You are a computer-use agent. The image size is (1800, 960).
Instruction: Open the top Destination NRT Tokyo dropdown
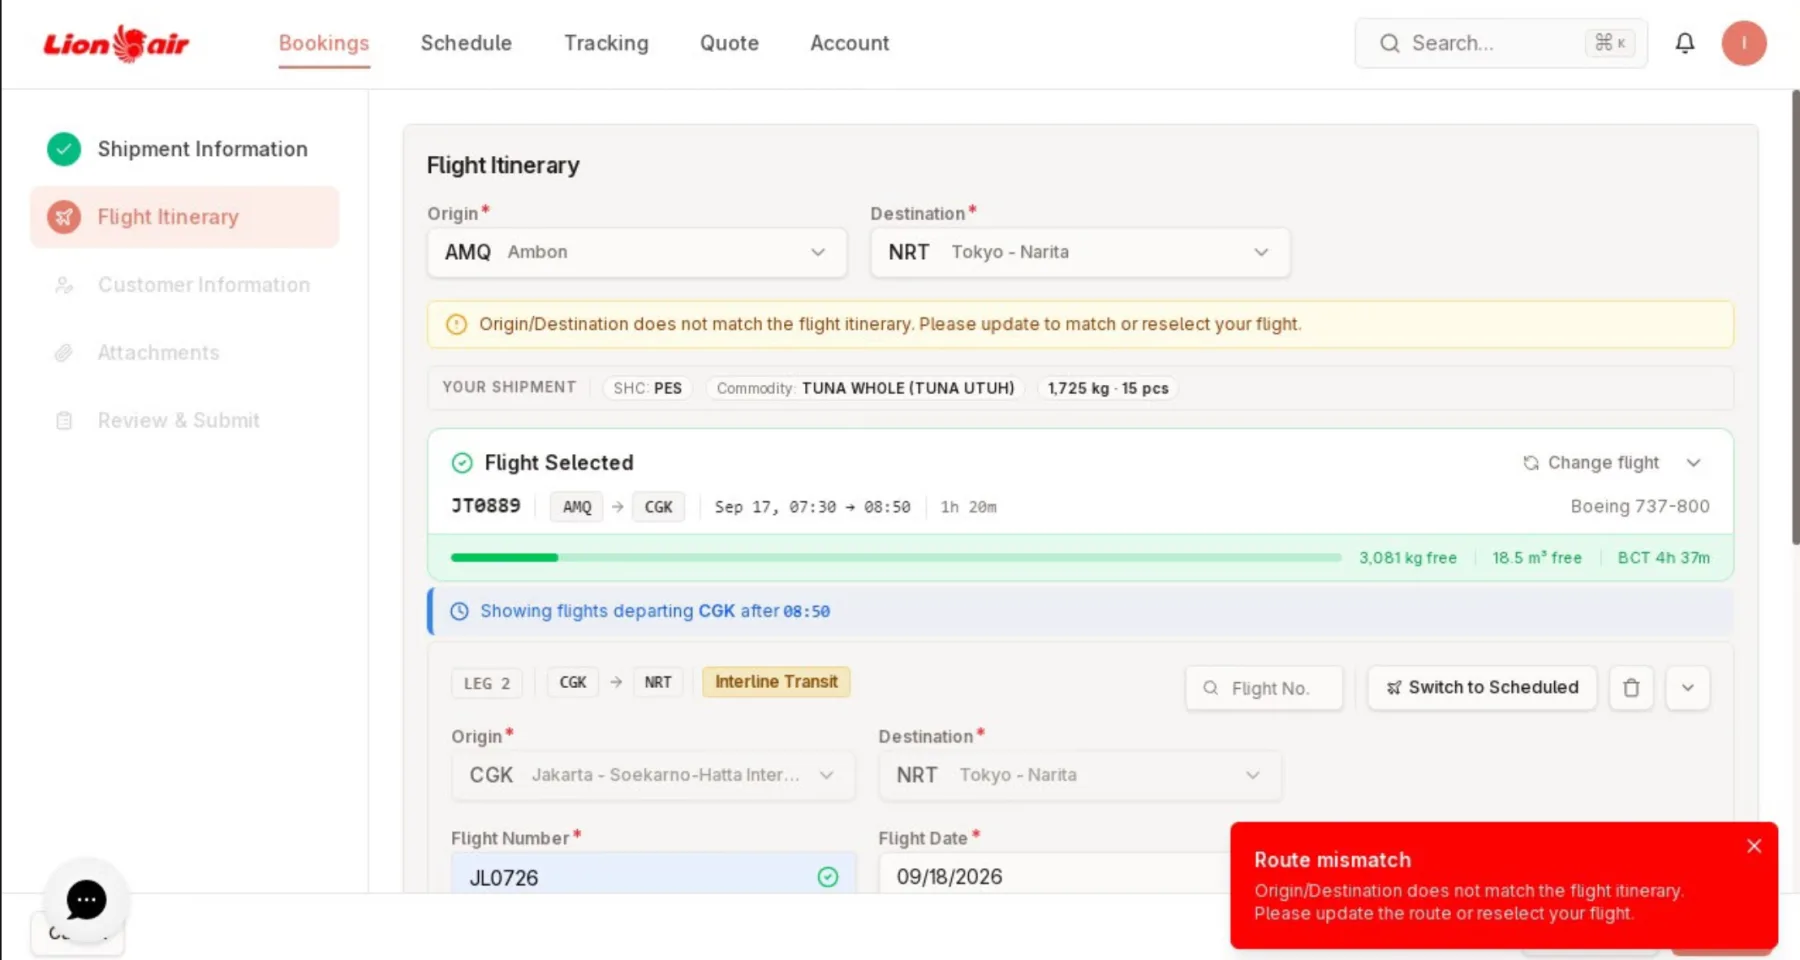pos(1080,252)
